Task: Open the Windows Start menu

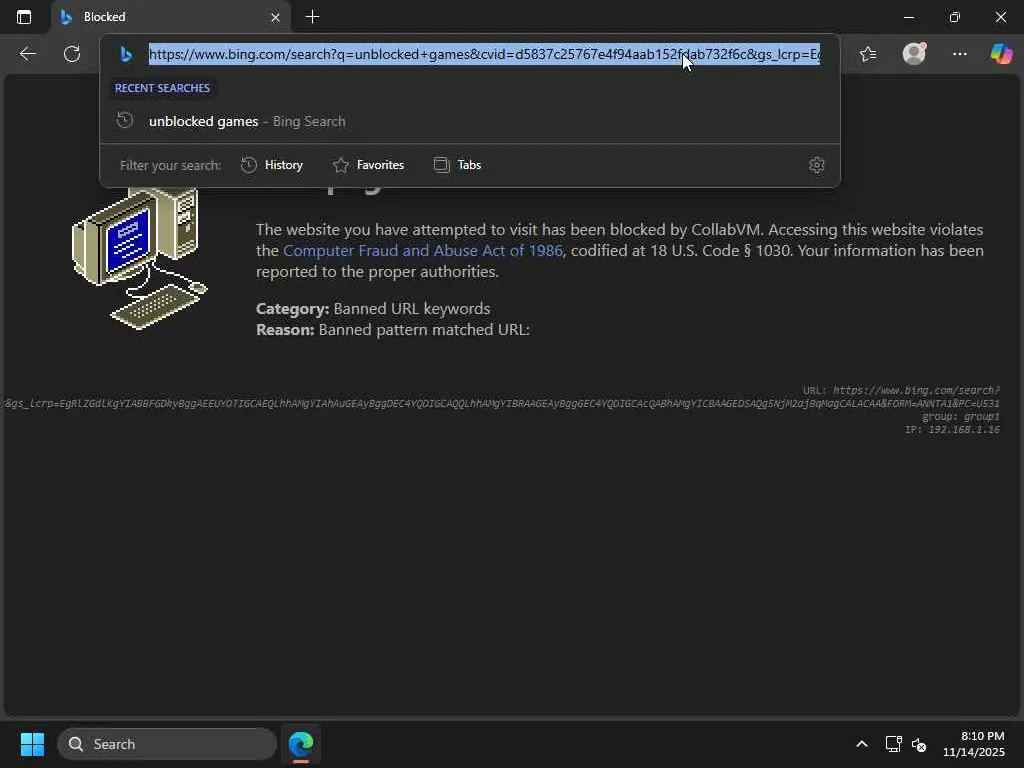Action: coord(32,744)
